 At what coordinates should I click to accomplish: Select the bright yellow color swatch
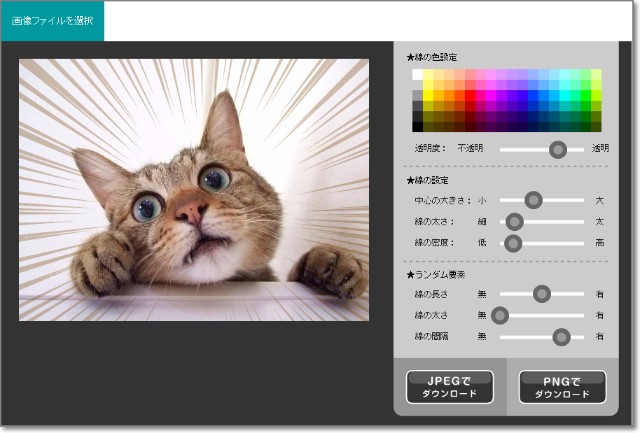(x=428, y=96)
